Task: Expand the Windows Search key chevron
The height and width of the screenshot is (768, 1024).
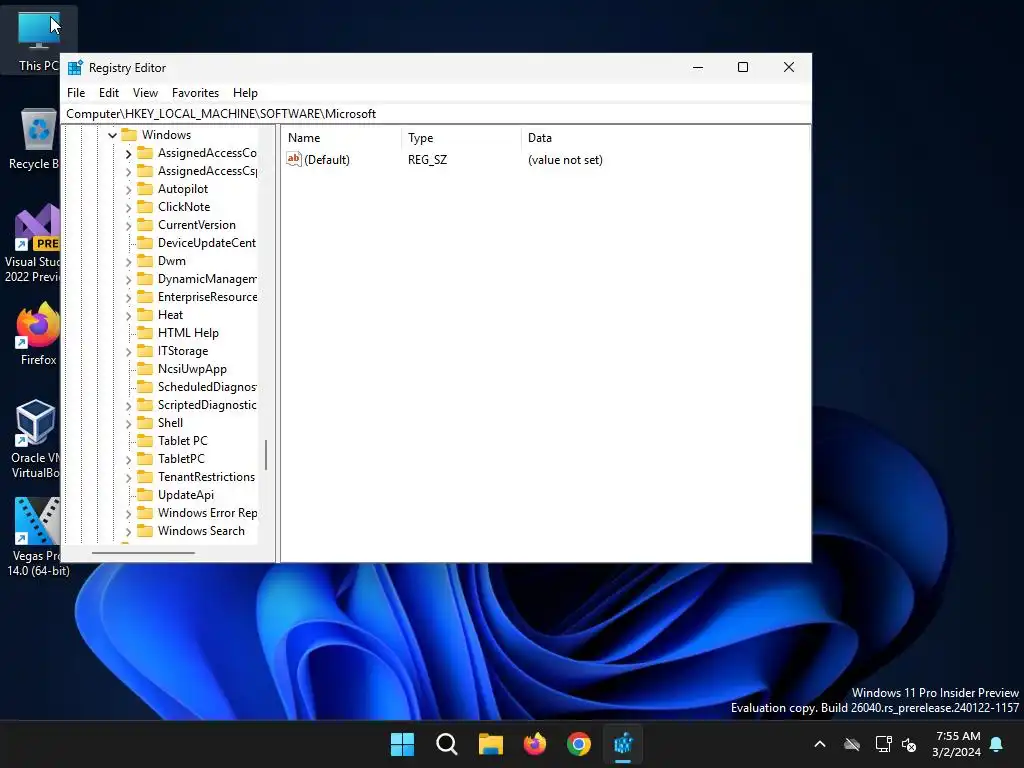Action: pyautogui.click(x=128, y=532)
